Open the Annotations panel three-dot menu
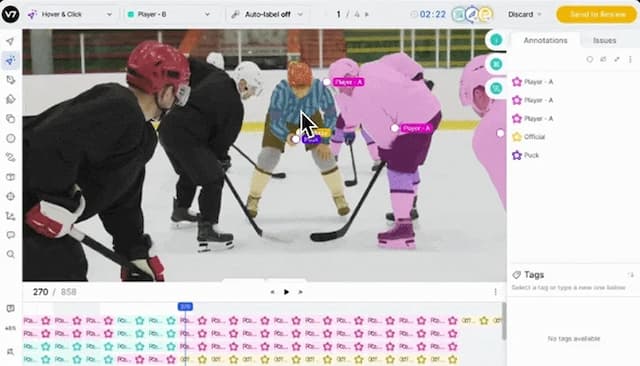Image resolution: width=640 pixels, height=366 pixels. coord(630,59)
